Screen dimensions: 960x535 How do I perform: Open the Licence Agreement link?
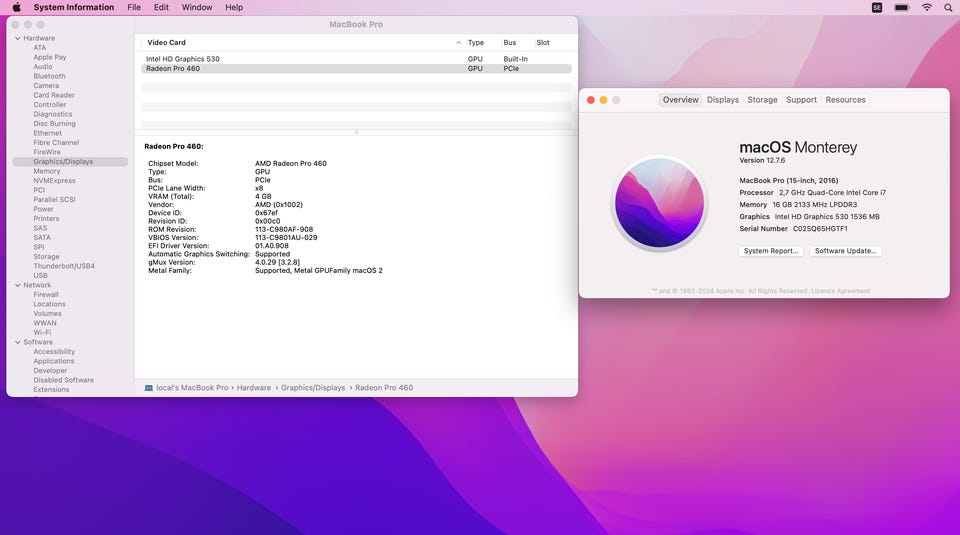[840, 291]
